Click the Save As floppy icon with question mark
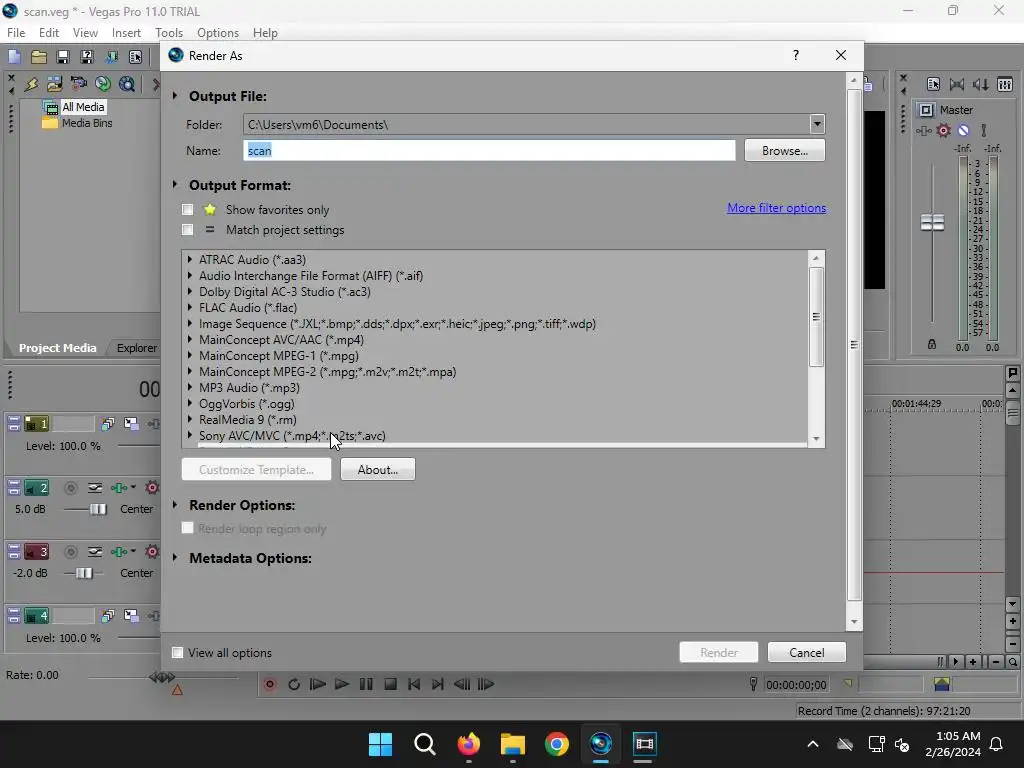The width and height of the screenshot is (1024, 768). tap(87, 57)
